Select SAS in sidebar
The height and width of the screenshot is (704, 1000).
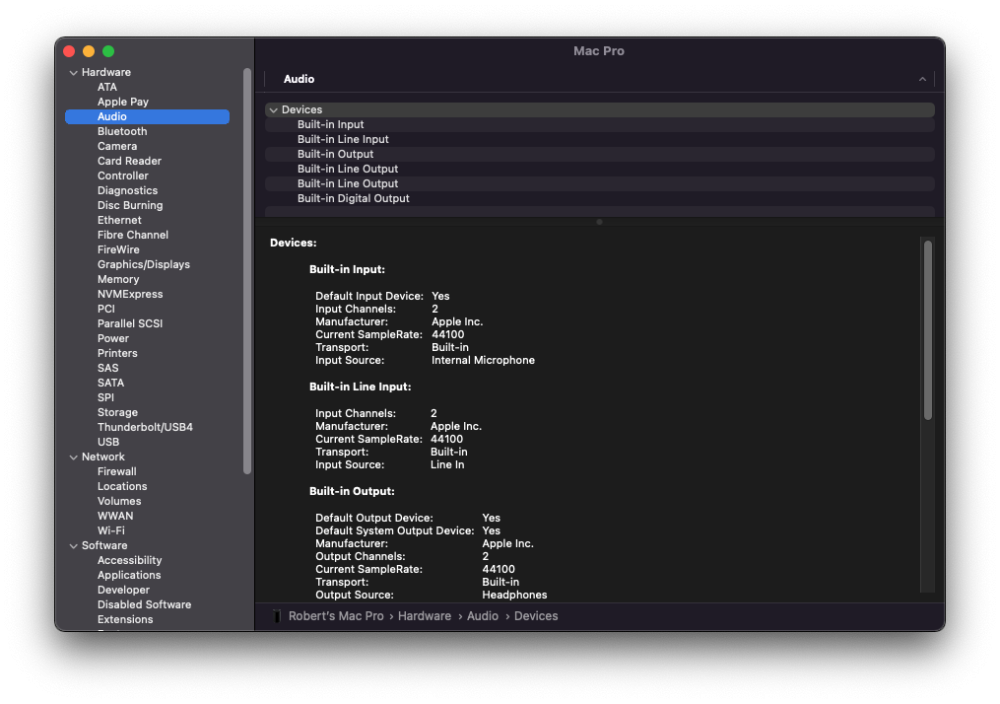pos(108,368)
